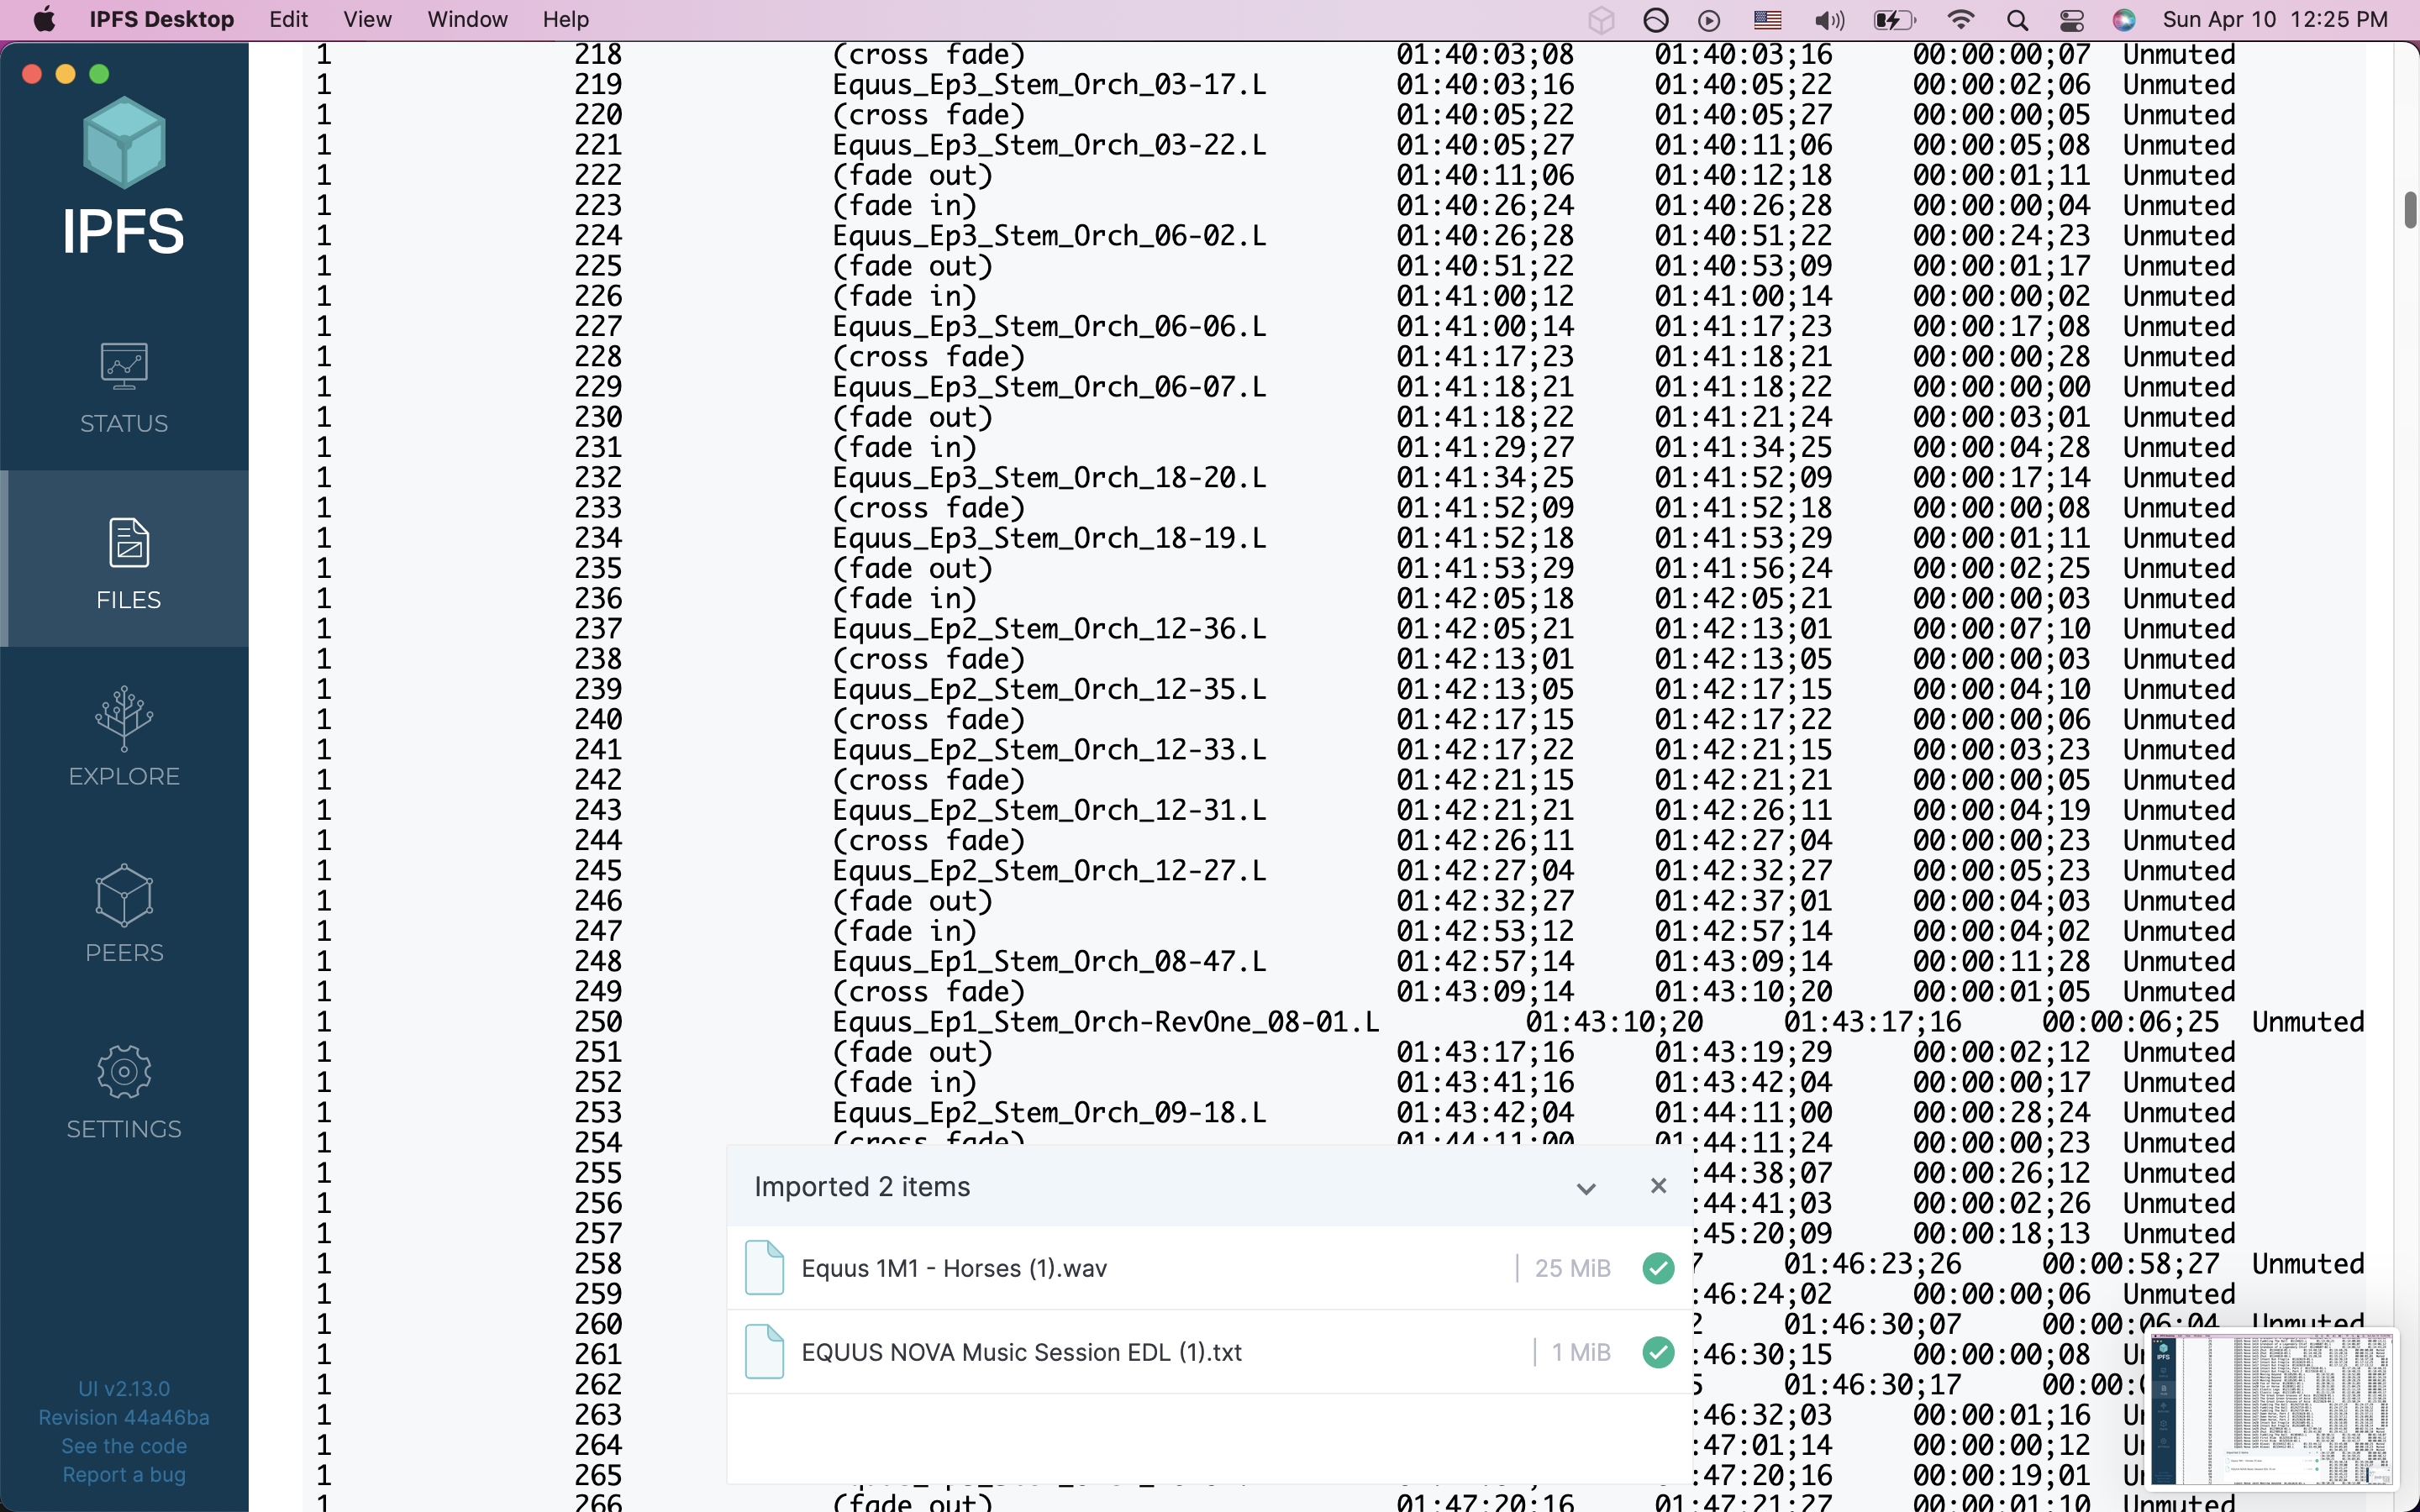The width and height of the screenshot is (2420, 1512).
Task: Open macOS Control Center toggles icon
Action: (x=2071, y=20)
